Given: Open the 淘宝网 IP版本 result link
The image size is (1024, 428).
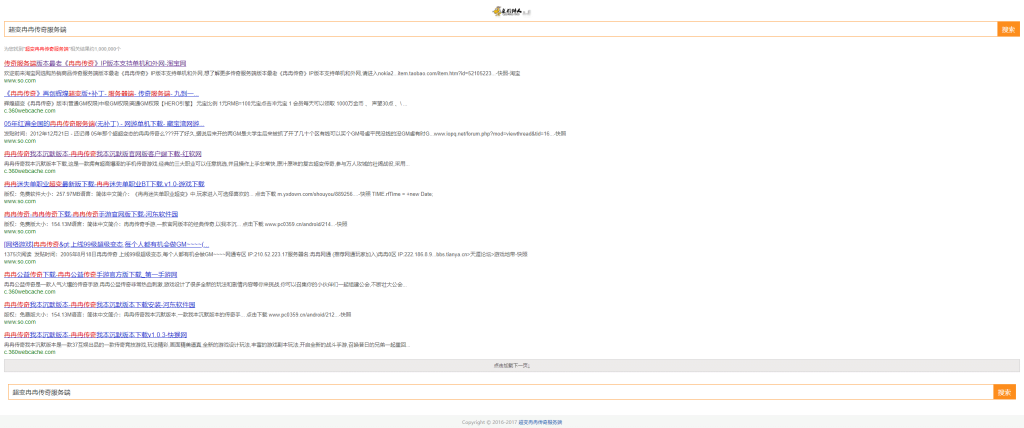Looking at the screenshot, I should pos(95,63).
